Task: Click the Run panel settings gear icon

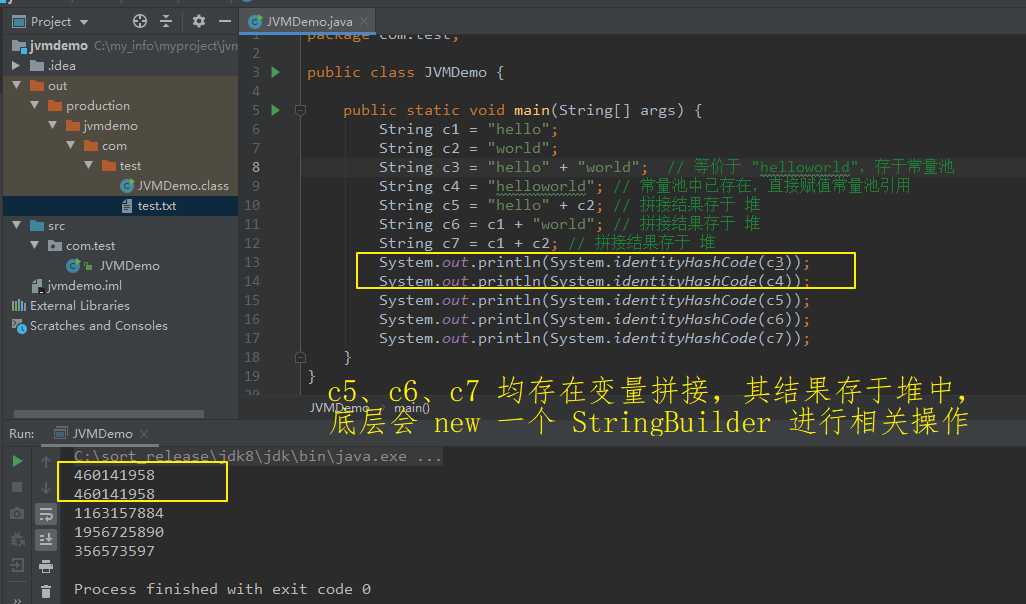Action: [18, 540]
